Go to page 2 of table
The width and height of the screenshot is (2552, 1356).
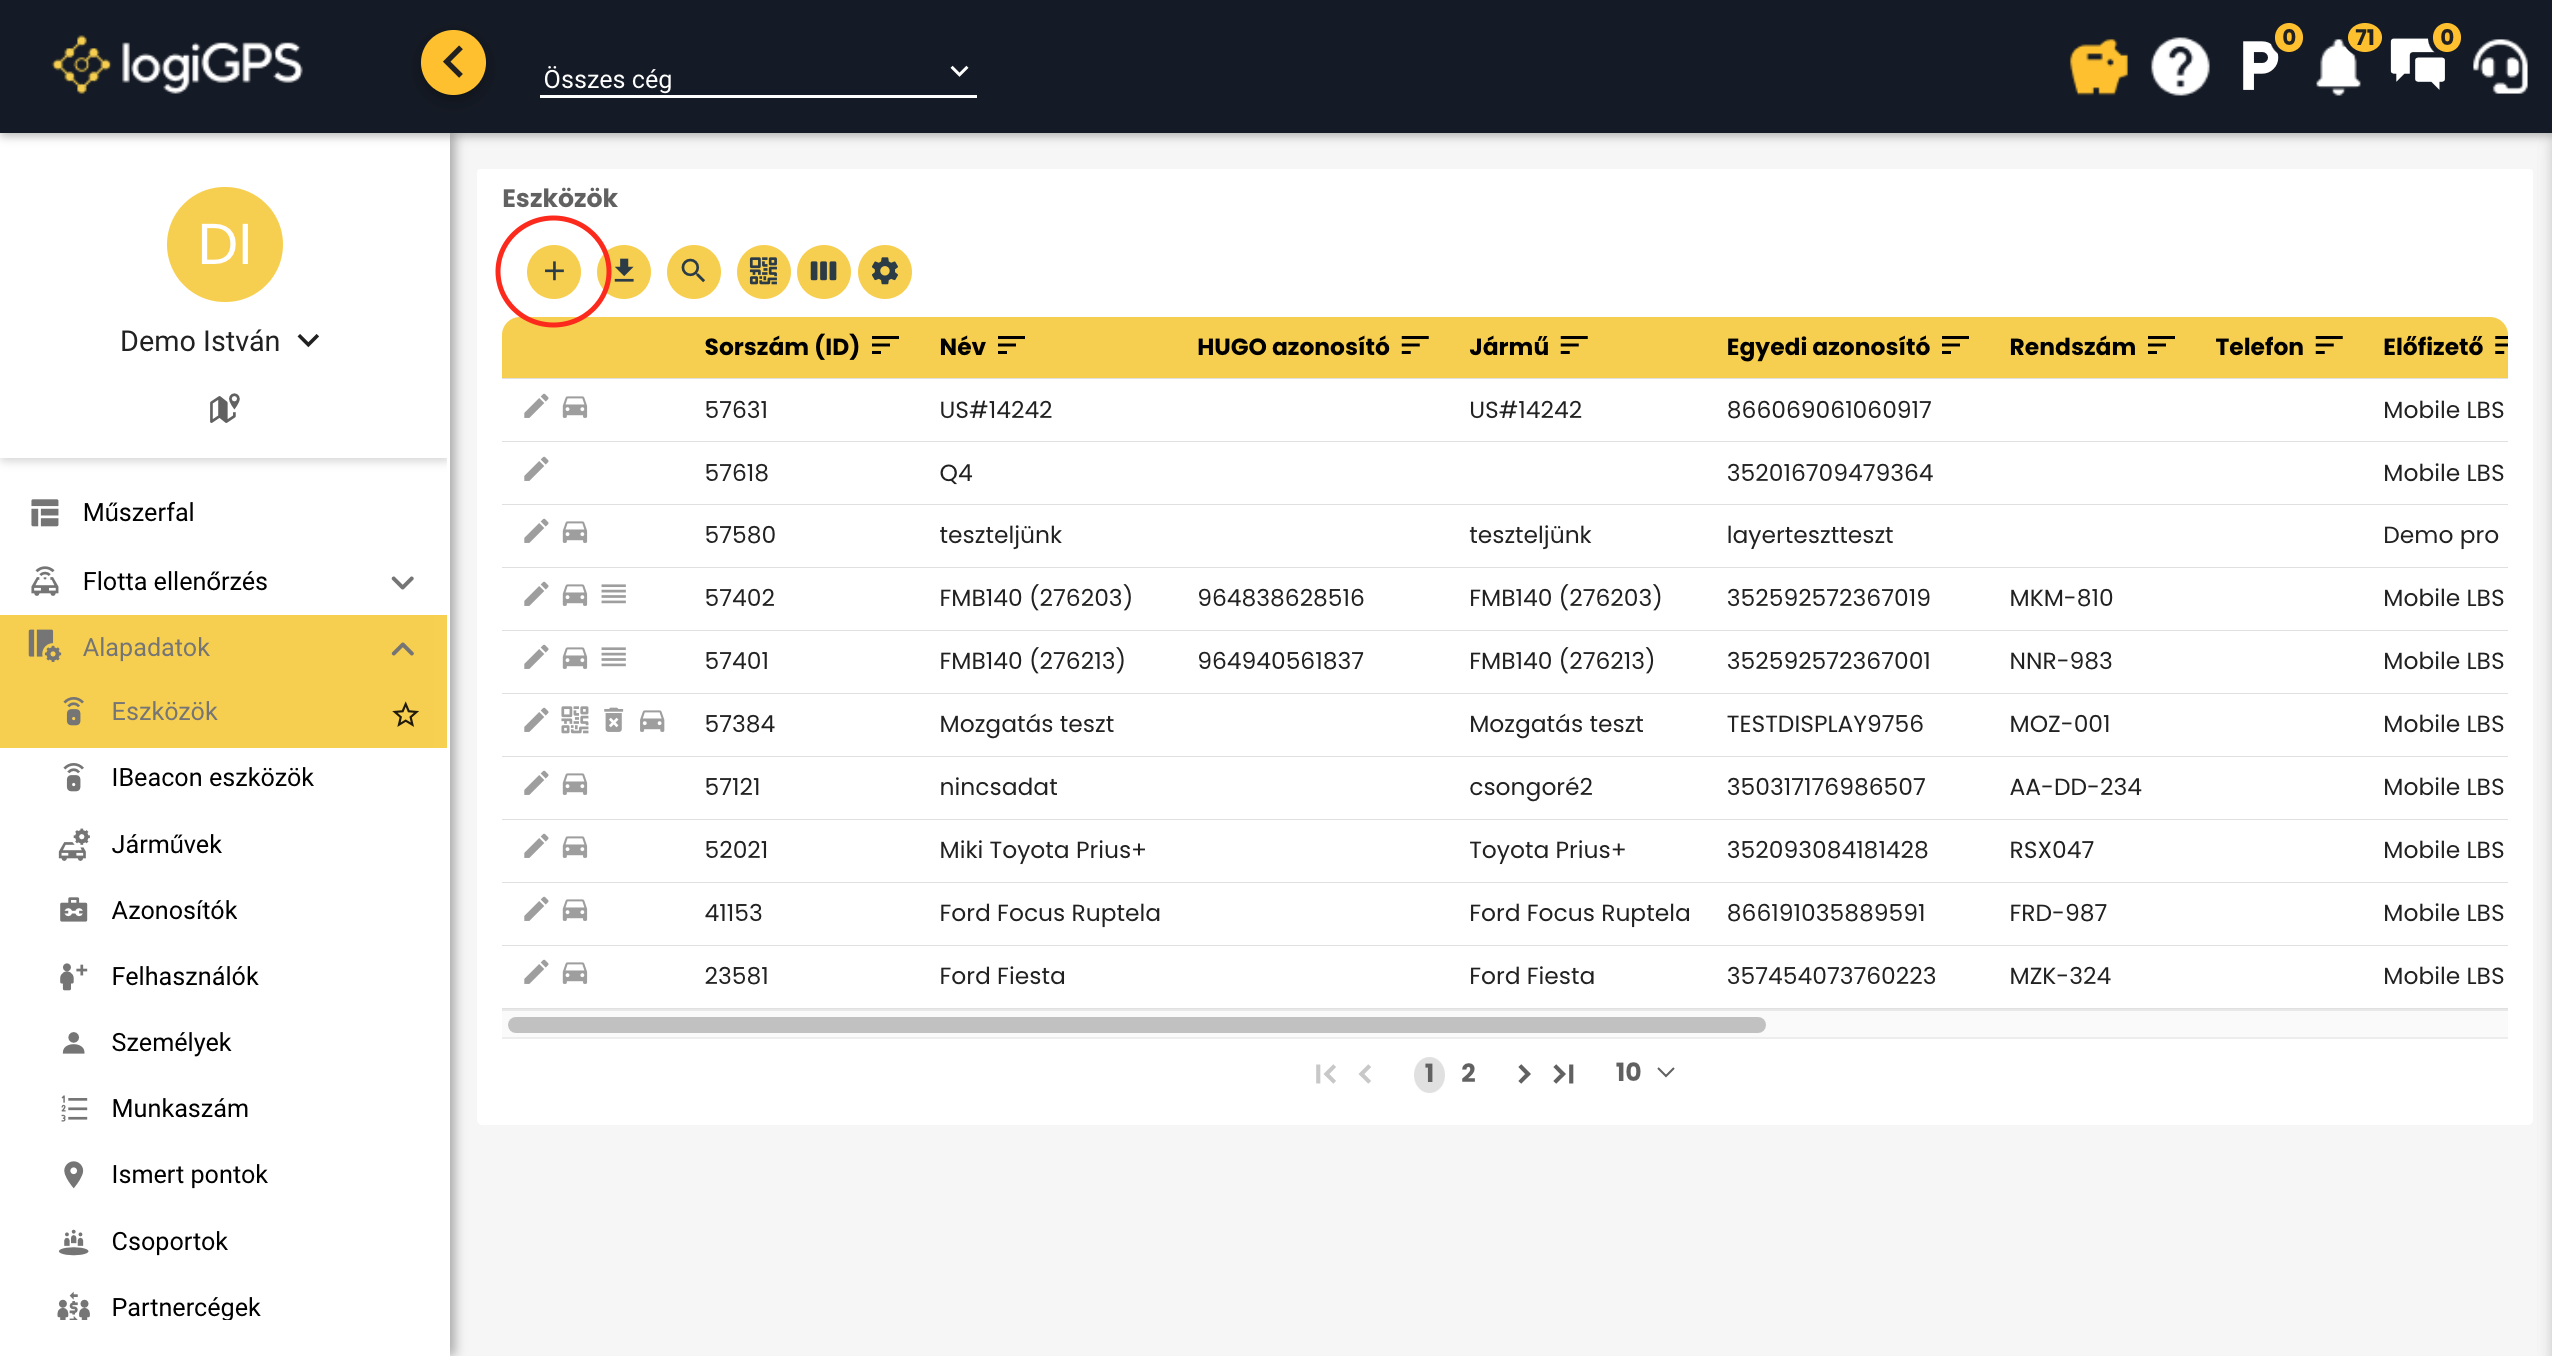(1468, 1073)
